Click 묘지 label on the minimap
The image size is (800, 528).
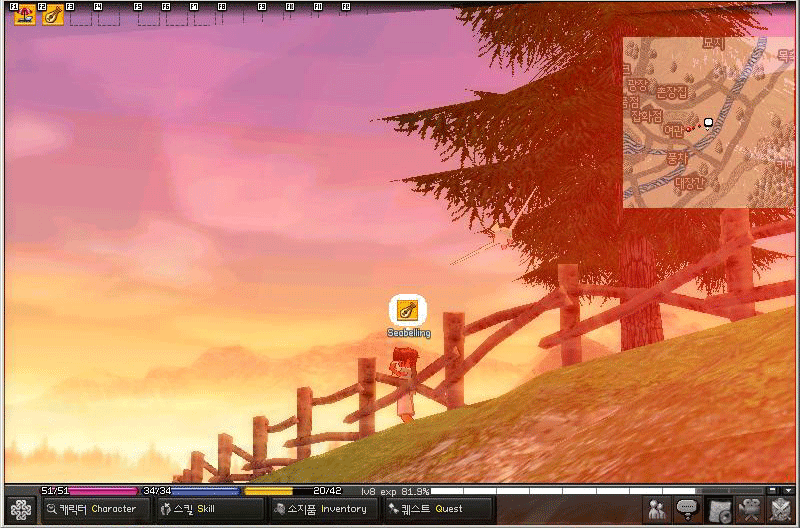tap(713, 43)
